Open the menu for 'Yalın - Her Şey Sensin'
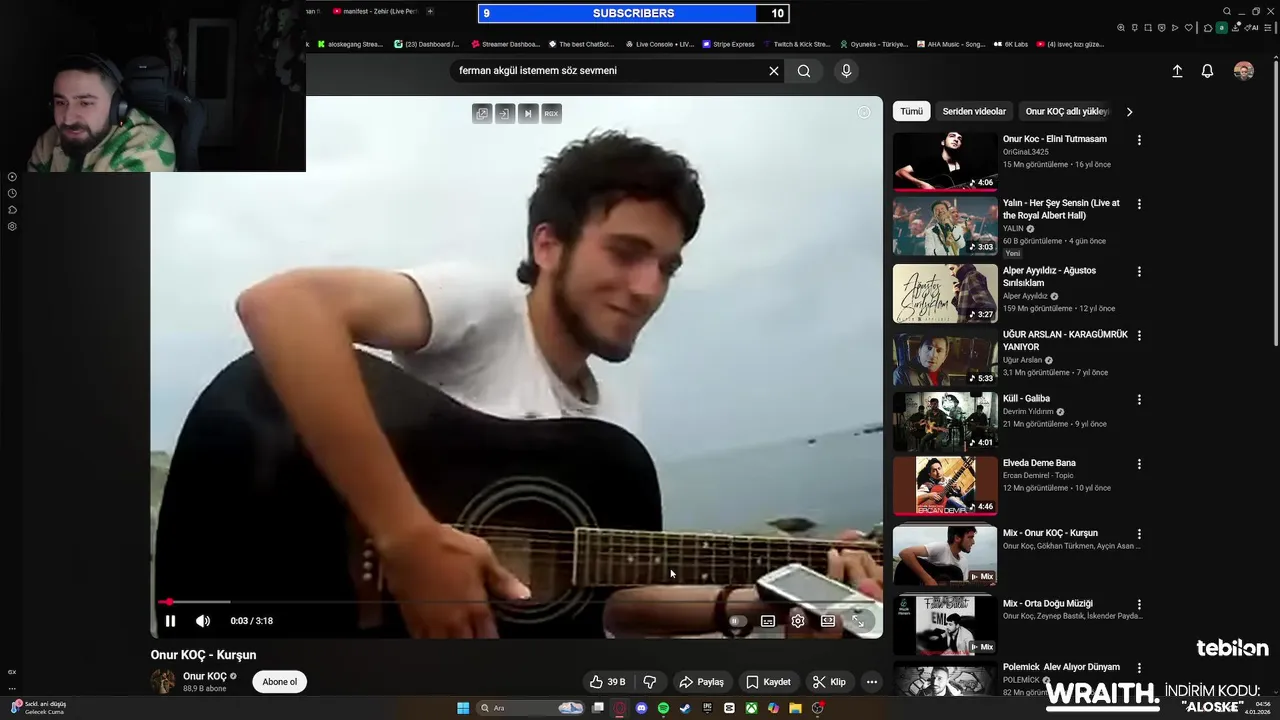The height and width of the screenshot is (720, 1280). (x=1138, y=204)
